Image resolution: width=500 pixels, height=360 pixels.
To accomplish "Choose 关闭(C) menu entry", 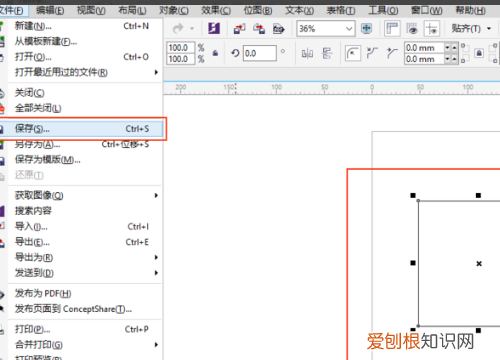I will 81,93.
